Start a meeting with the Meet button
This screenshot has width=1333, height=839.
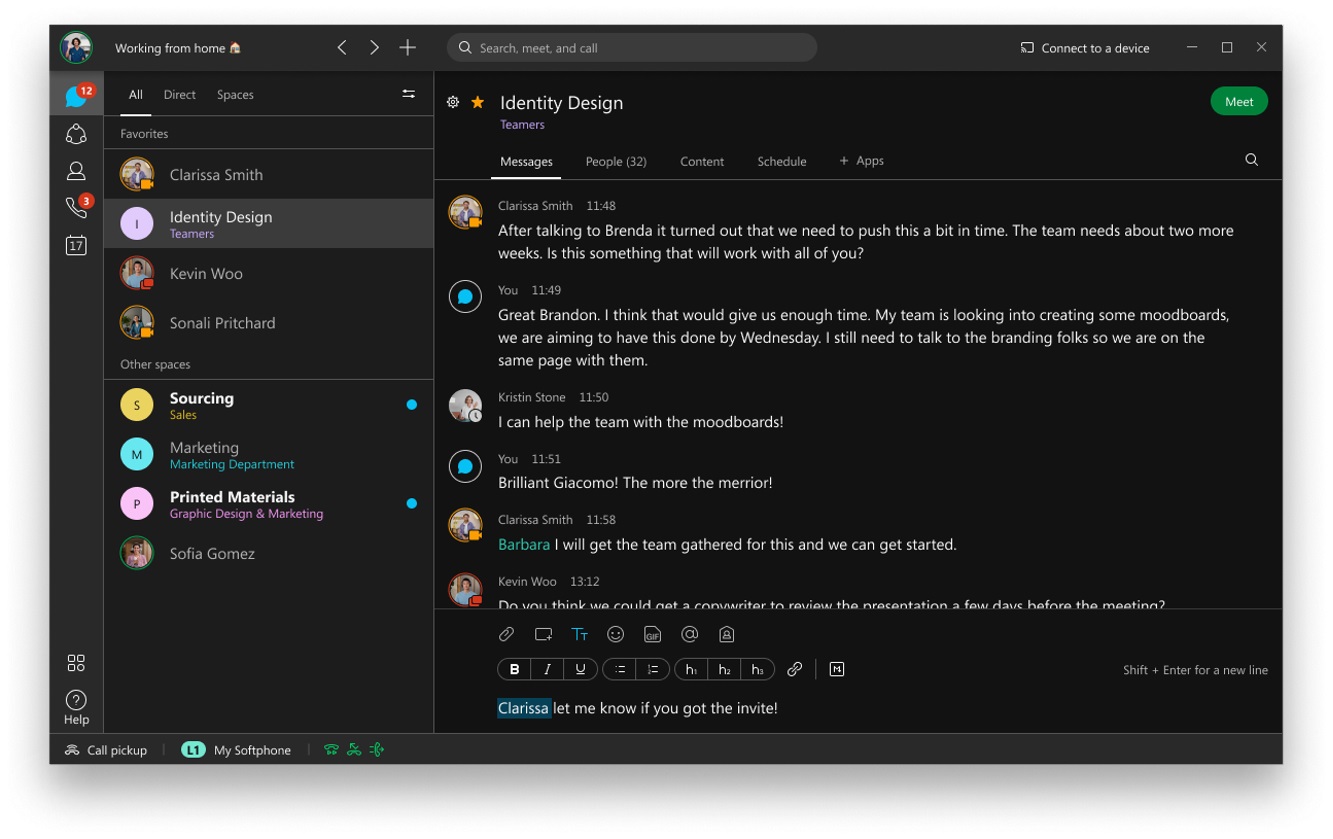click(1239, 102)
